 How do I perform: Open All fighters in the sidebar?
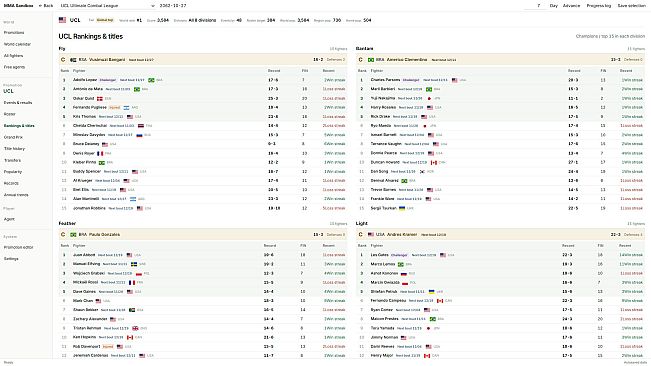click(13, 56)
